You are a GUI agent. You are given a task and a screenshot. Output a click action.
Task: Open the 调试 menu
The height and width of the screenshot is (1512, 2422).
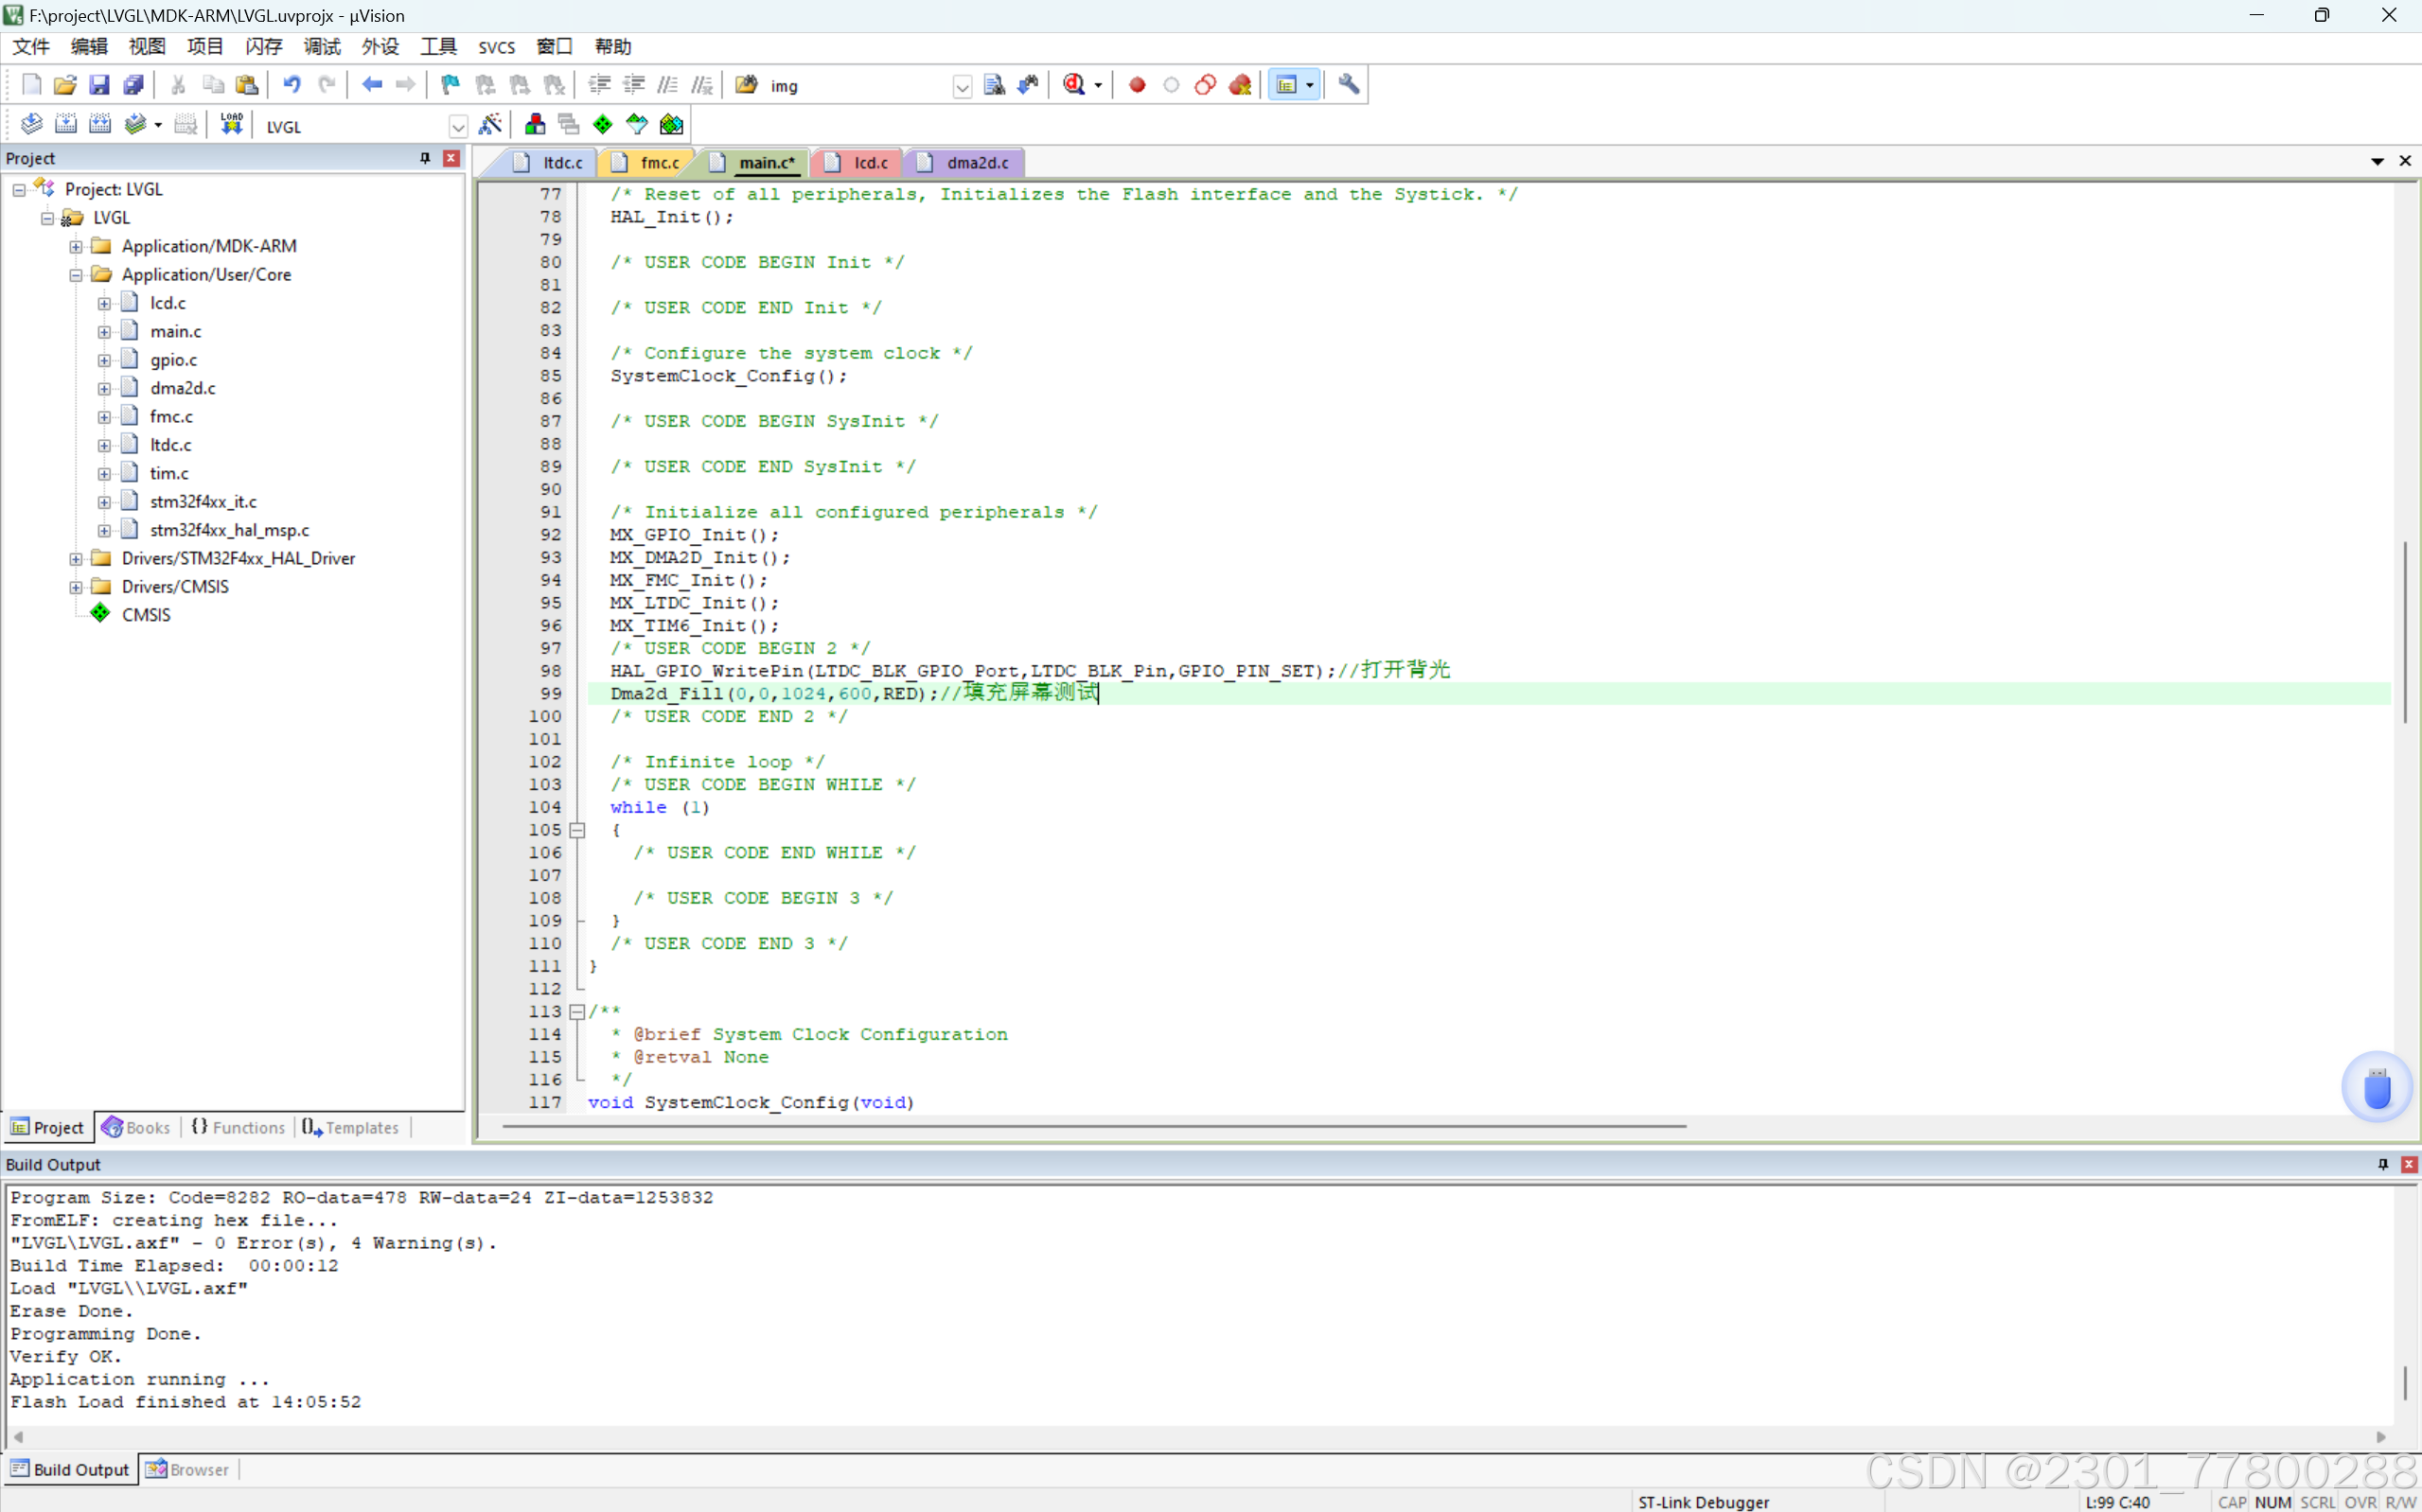(x=322, y=47)
